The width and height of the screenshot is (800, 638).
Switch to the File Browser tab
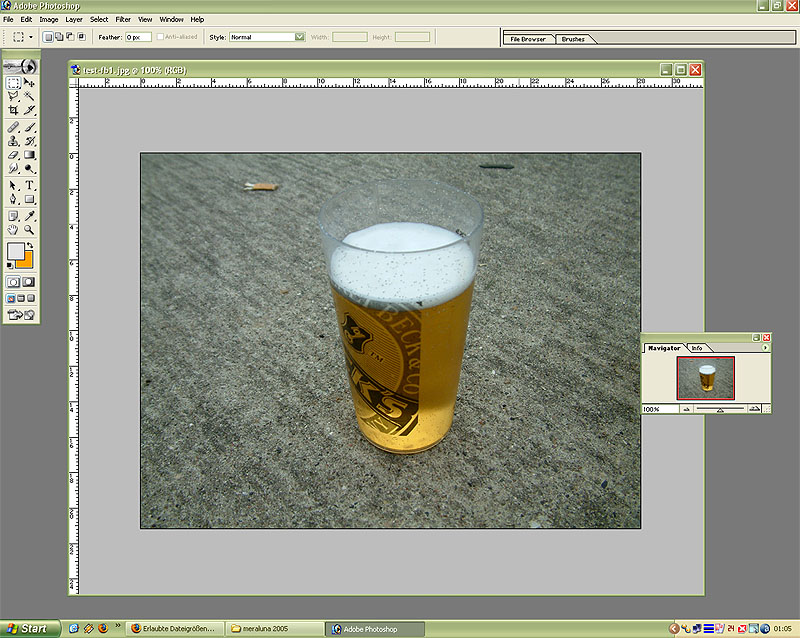click(528, 39)
